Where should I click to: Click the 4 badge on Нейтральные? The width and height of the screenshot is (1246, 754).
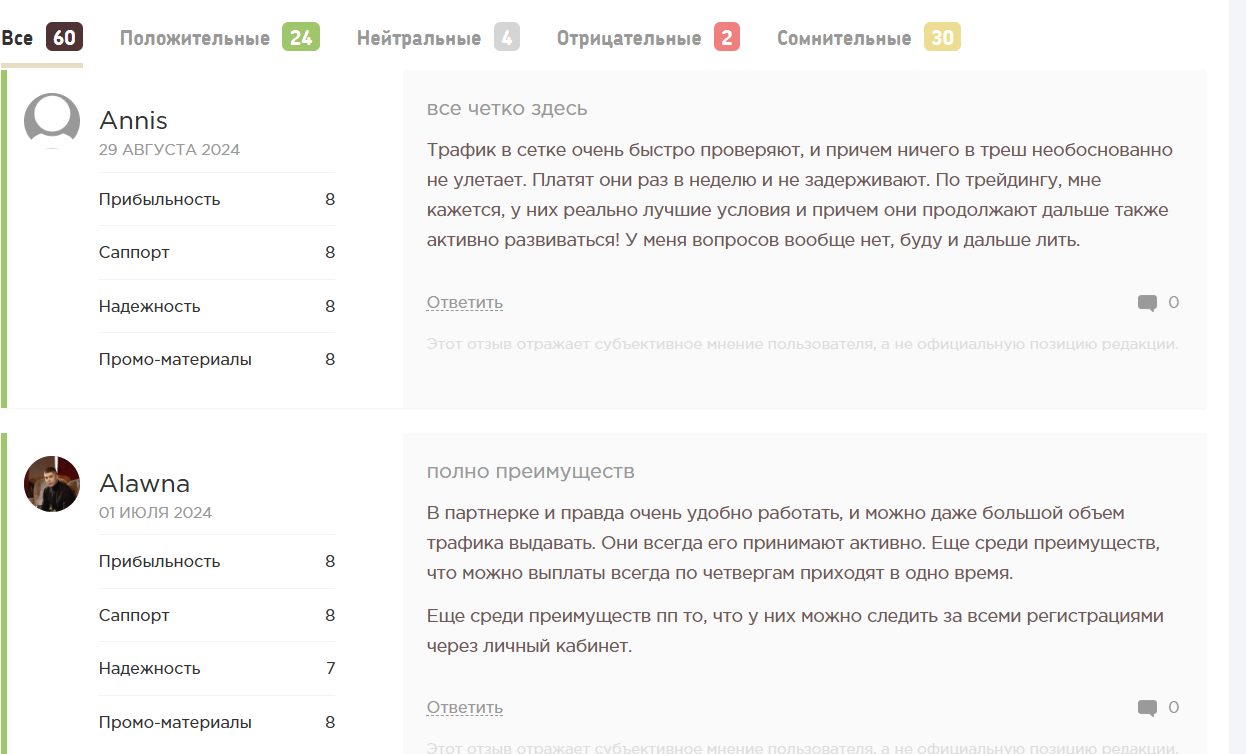[x=507, y=38]
